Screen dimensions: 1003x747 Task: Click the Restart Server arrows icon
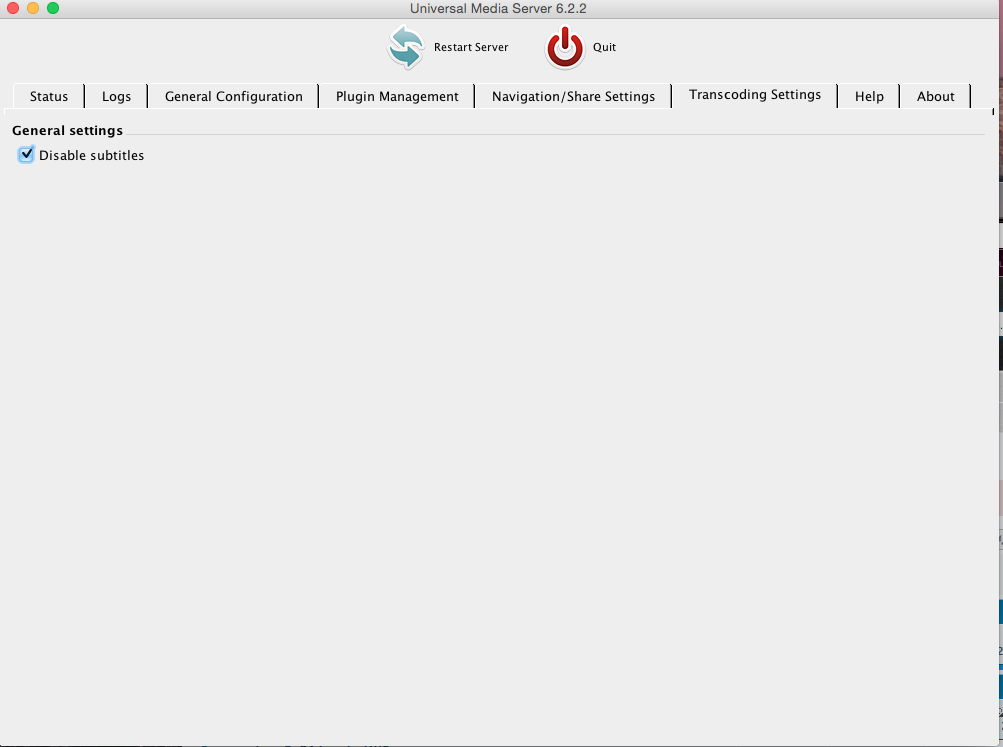406,47
